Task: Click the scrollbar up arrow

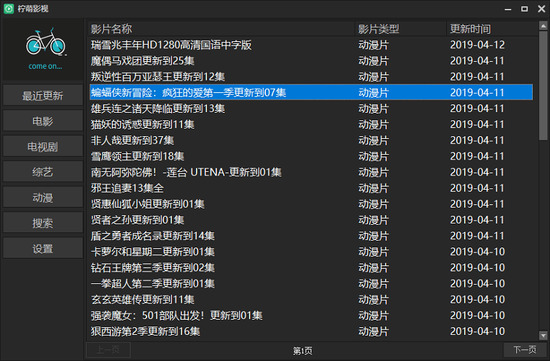Action: point(543,26)
